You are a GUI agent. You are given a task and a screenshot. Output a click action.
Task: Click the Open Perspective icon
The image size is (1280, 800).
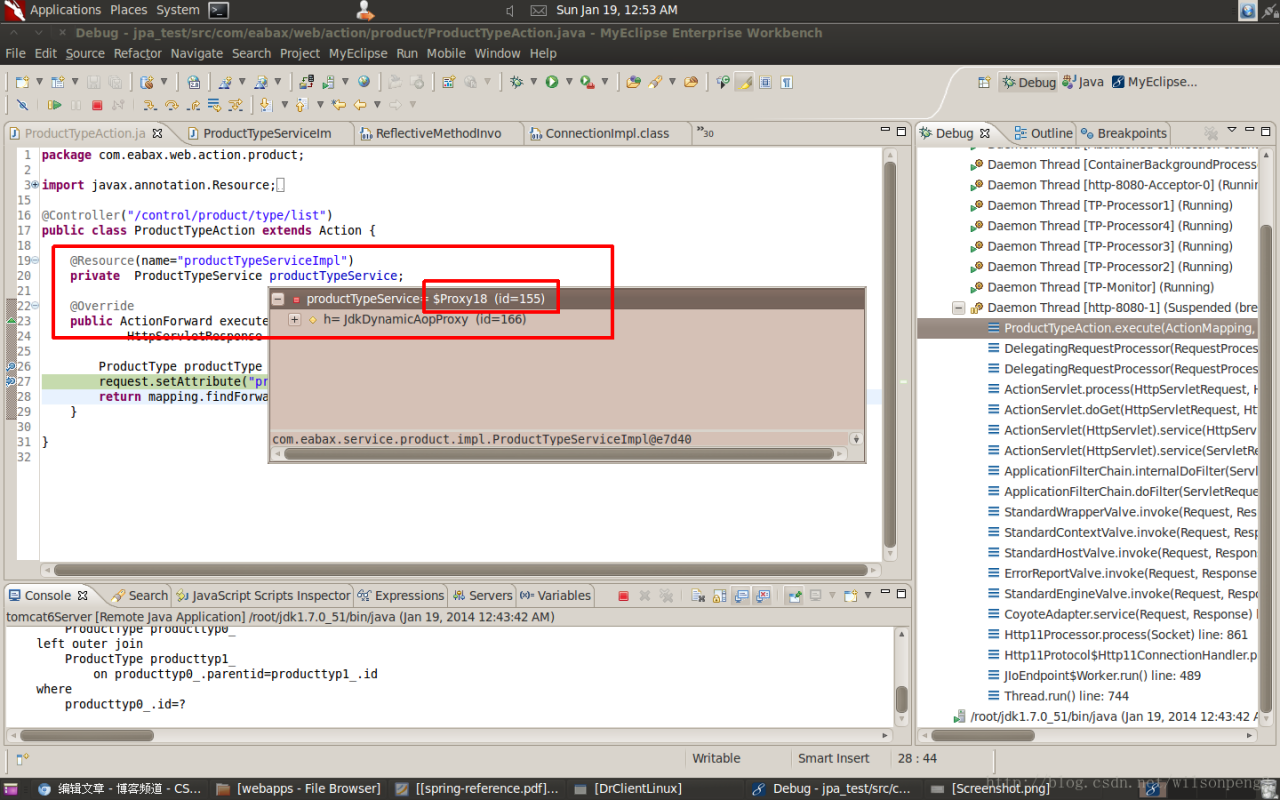[x=984, y=82]
